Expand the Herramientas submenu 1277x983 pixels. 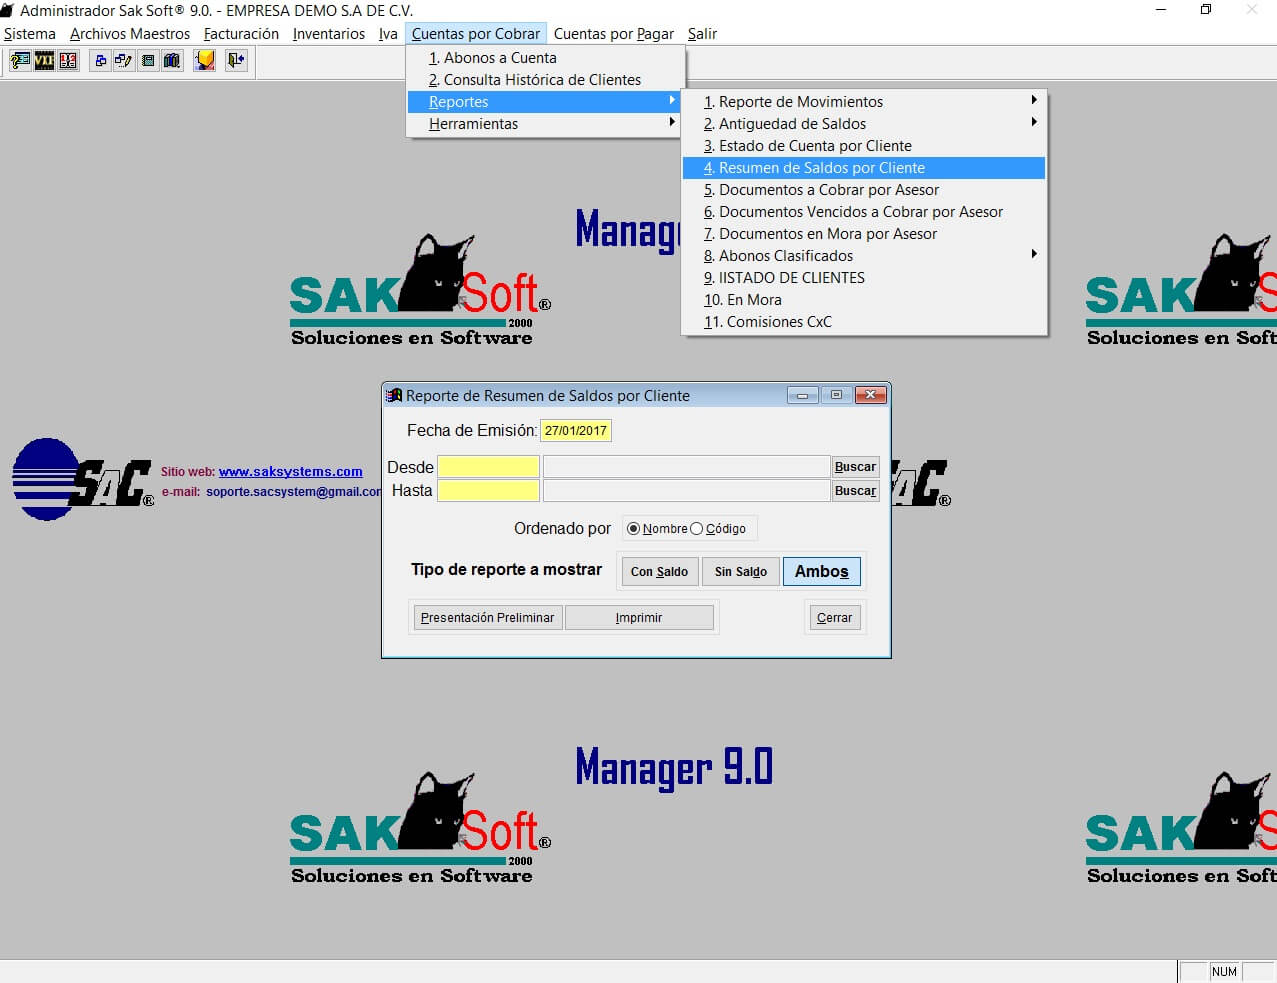[x=544, y=124]
